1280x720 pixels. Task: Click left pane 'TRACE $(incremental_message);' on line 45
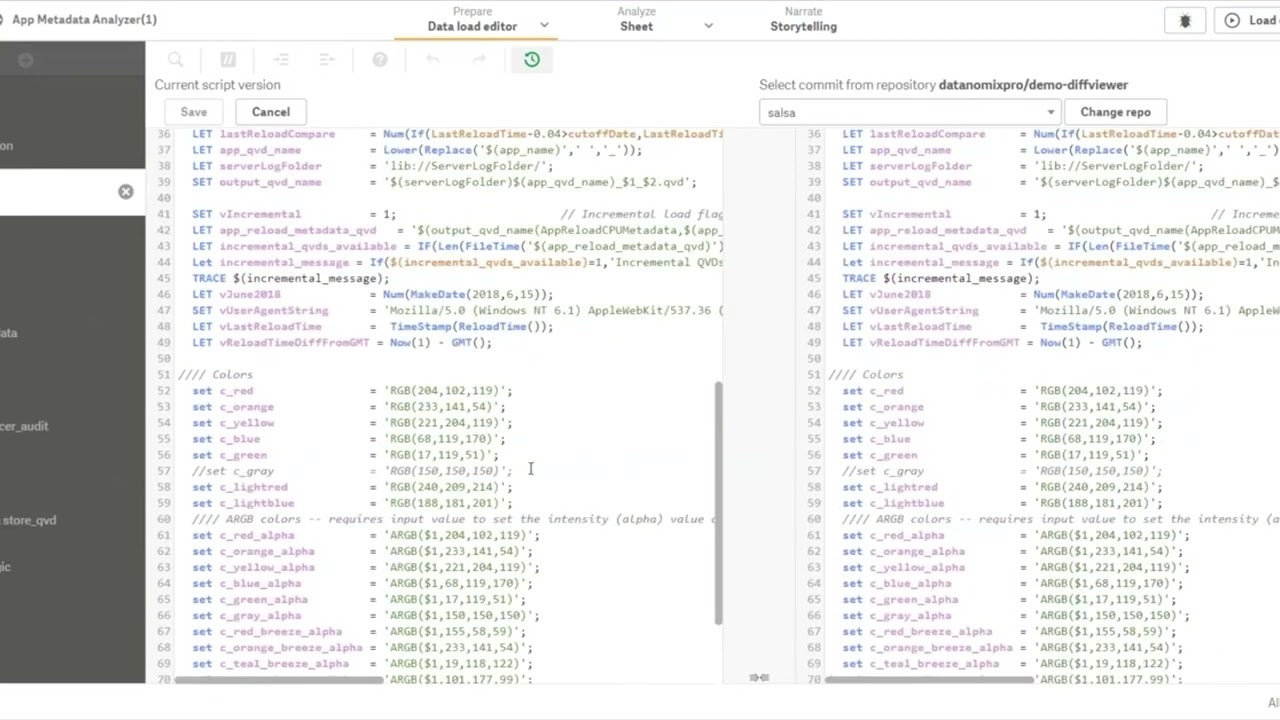tap(291, 278)
